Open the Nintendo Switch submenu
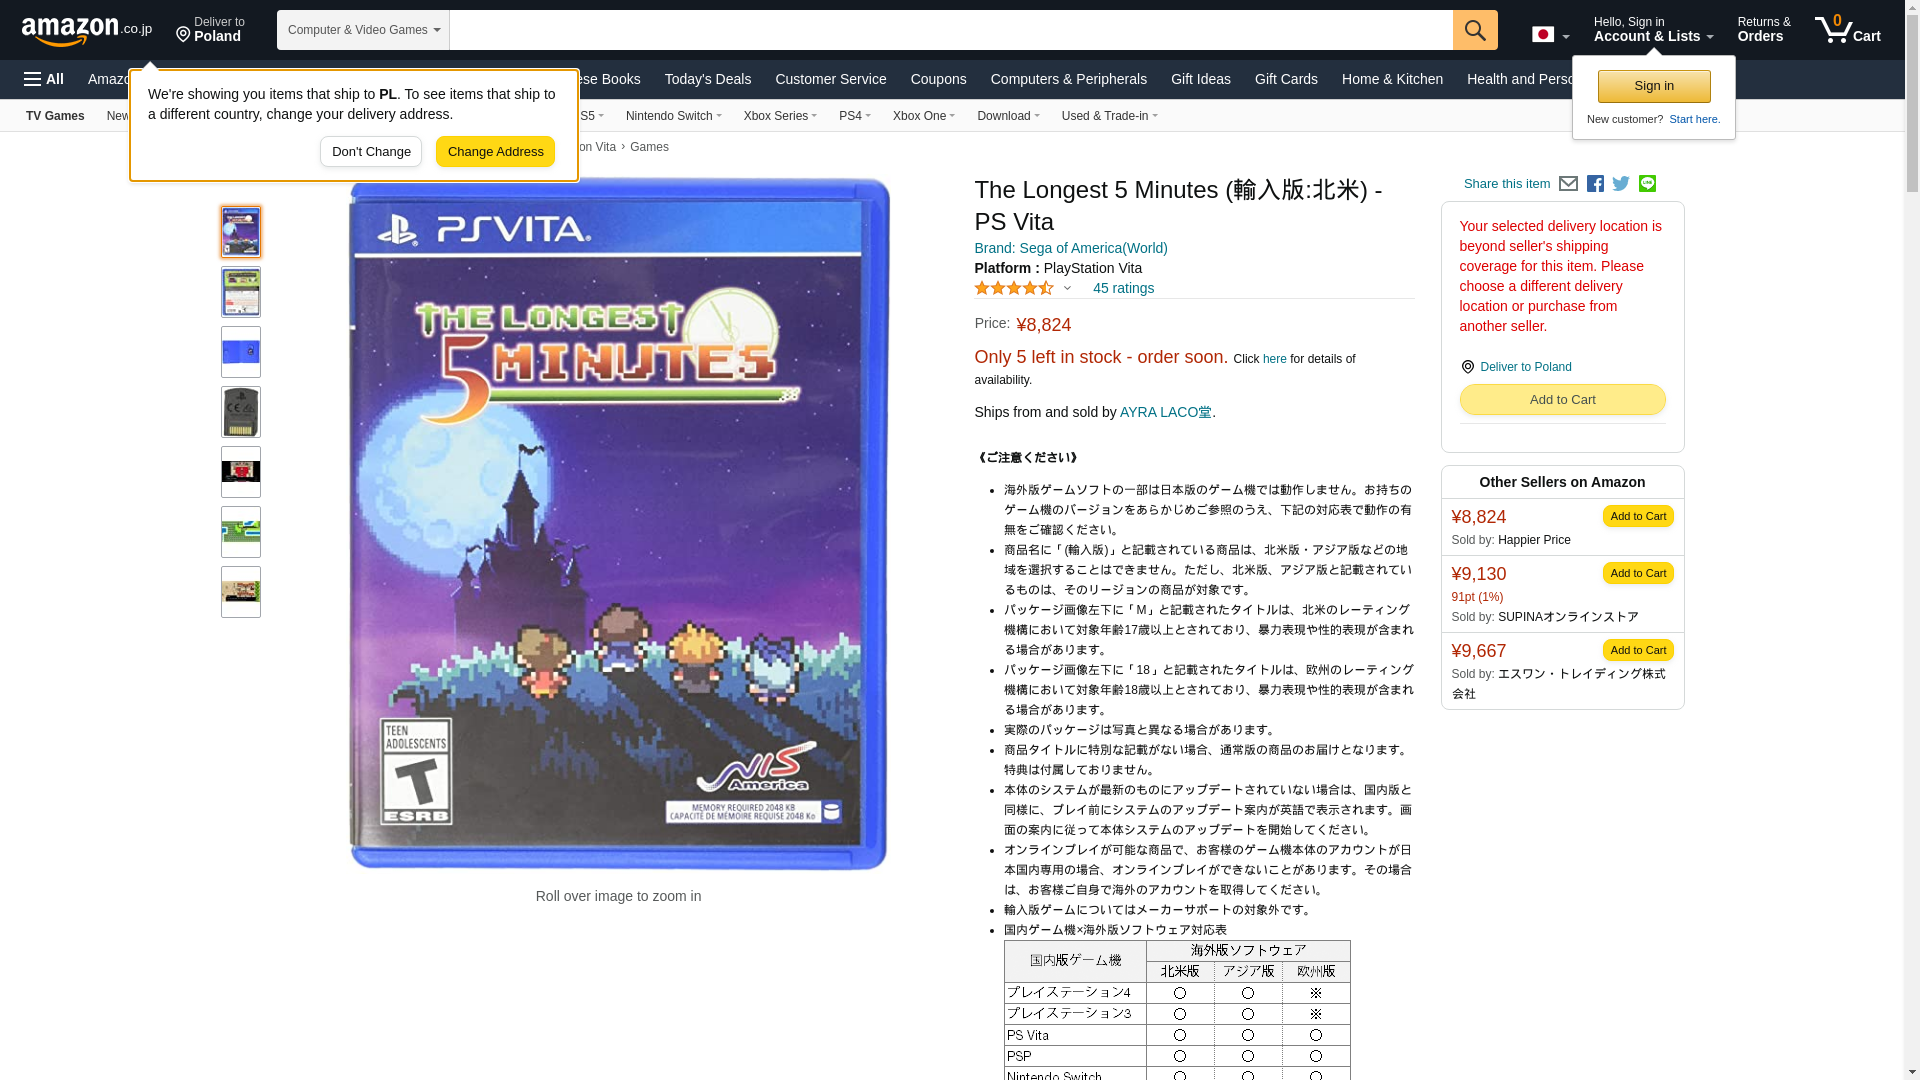This screenshot has height=1080, width=1920. [x=673, y=116]
